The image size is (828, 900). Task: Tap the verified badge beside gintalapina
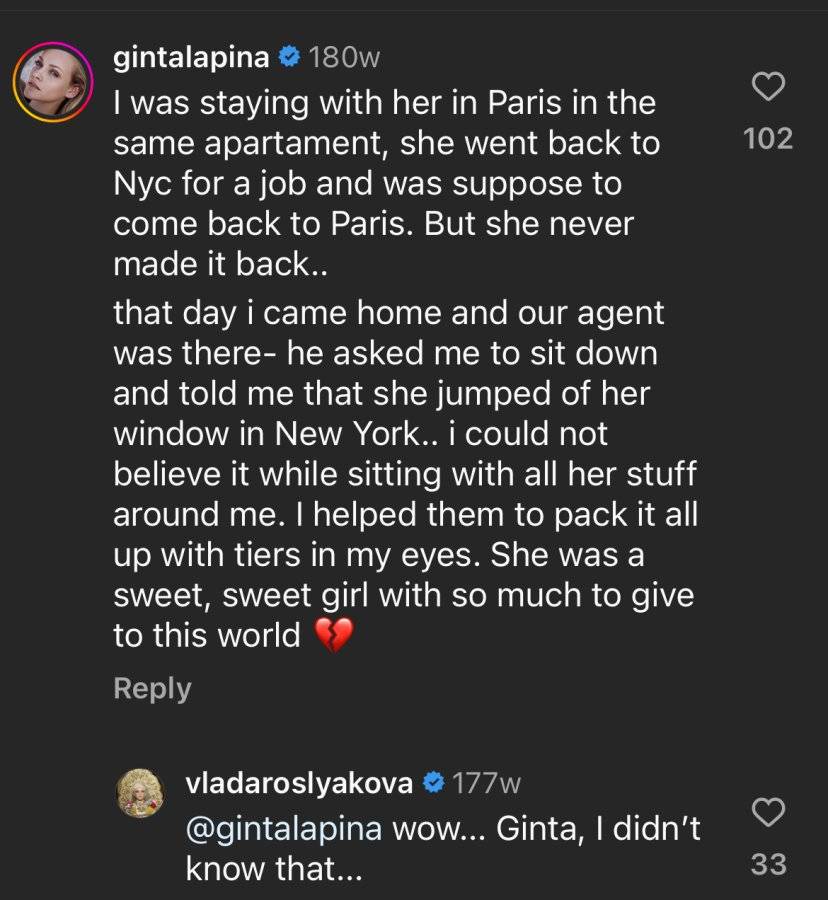click(289, 57)
